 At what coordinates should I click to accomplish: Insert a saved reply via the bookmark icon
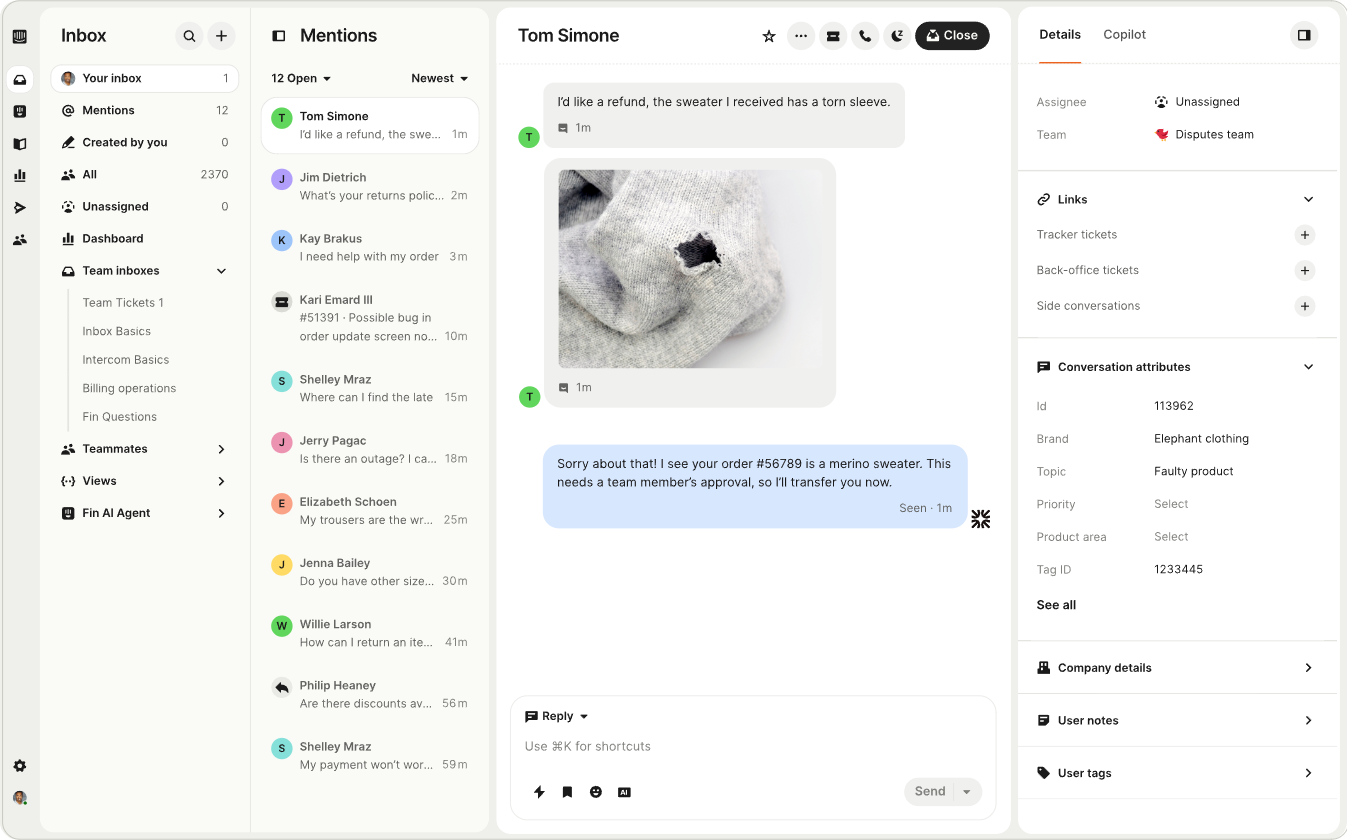click(568, 791)
